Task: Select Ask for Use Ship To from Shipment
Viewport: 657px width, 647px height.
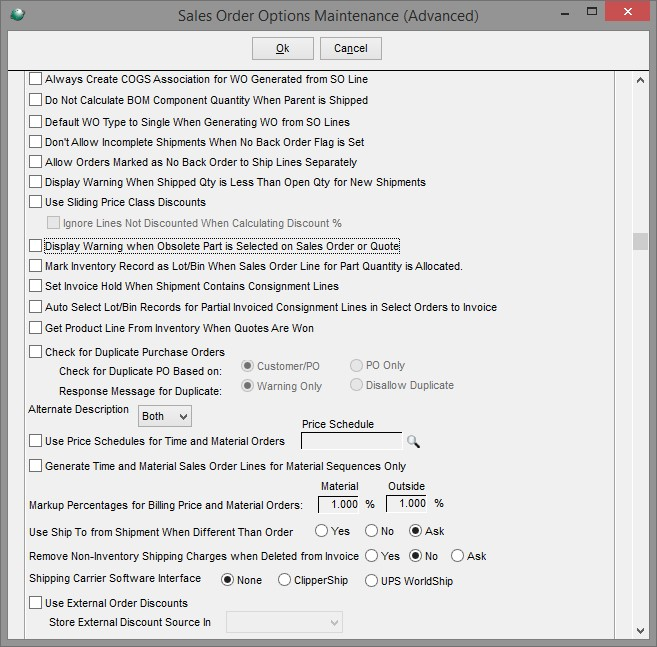Action: pyautogui.click(x=415, y=531)
